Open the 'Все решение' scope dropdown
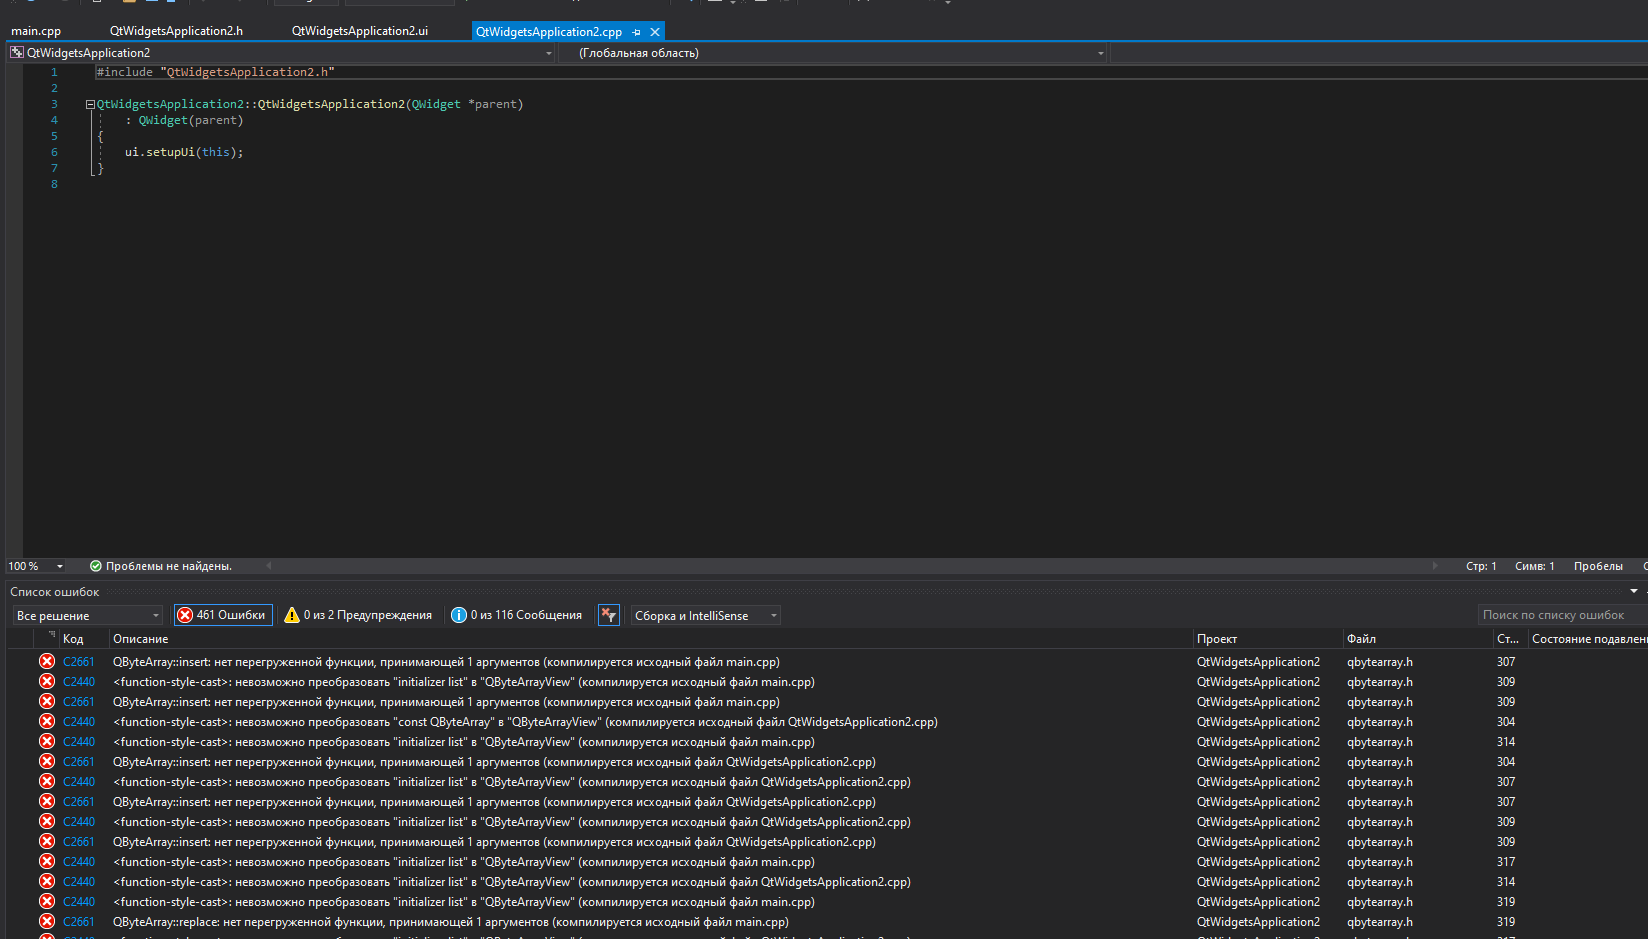The width and height of the screenshot is (1648, 939). 88,615
